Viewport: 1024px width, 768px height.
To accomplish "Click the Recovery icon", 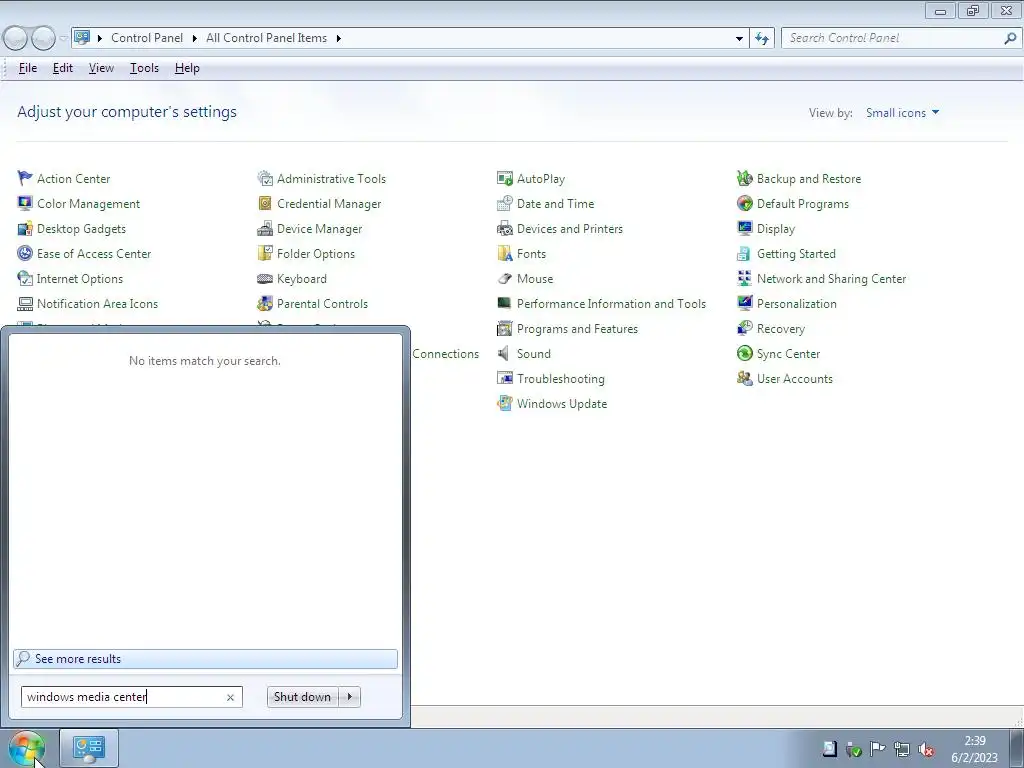I will click(744, 328).
